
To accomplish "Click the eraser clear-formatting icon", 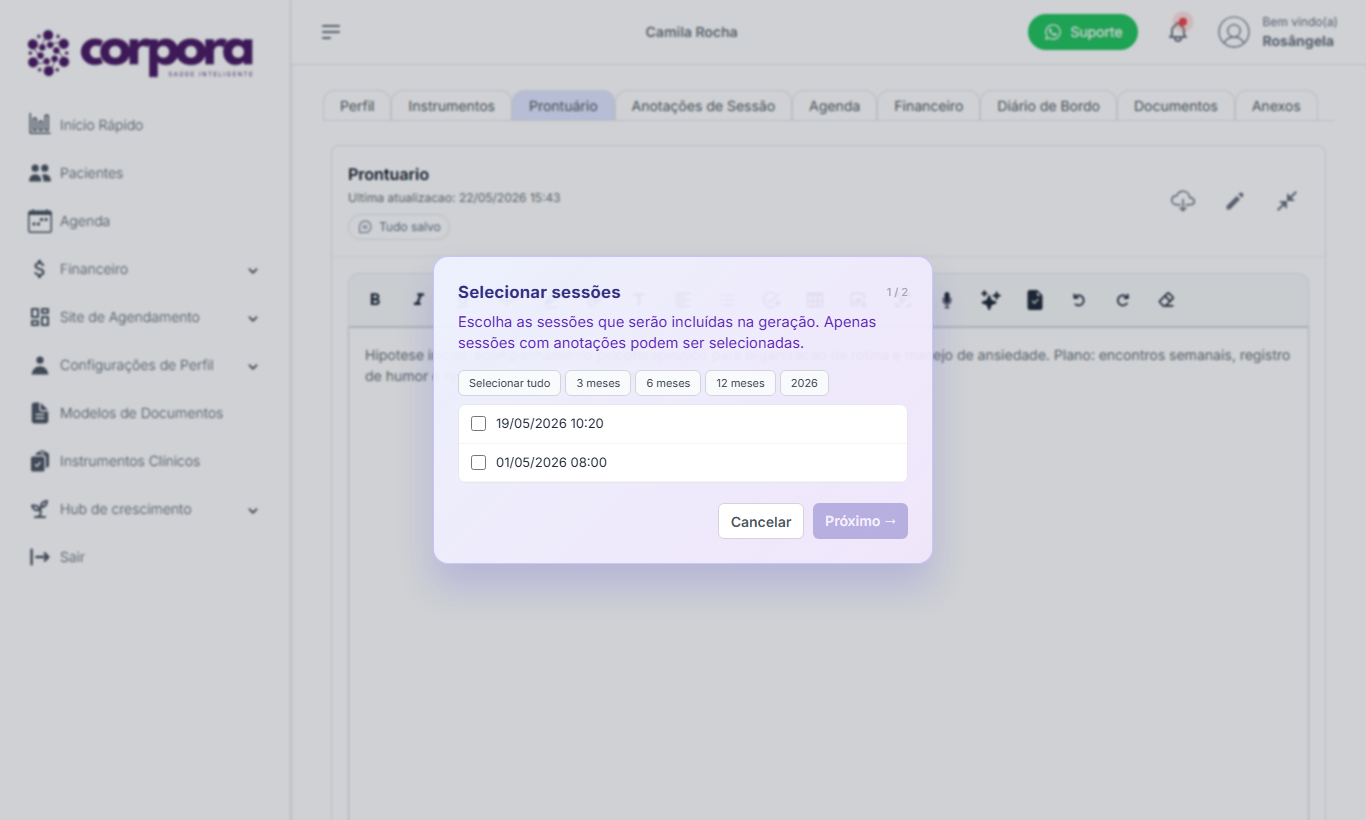I will pos(1166,300).
